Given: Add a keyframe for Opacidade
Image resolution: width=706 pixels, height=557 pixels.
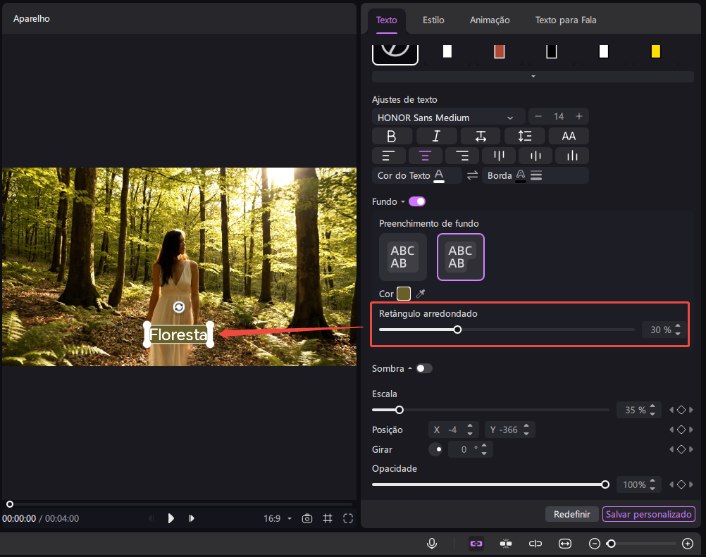Looking at the screenshot, I should [x=681, y=484].
